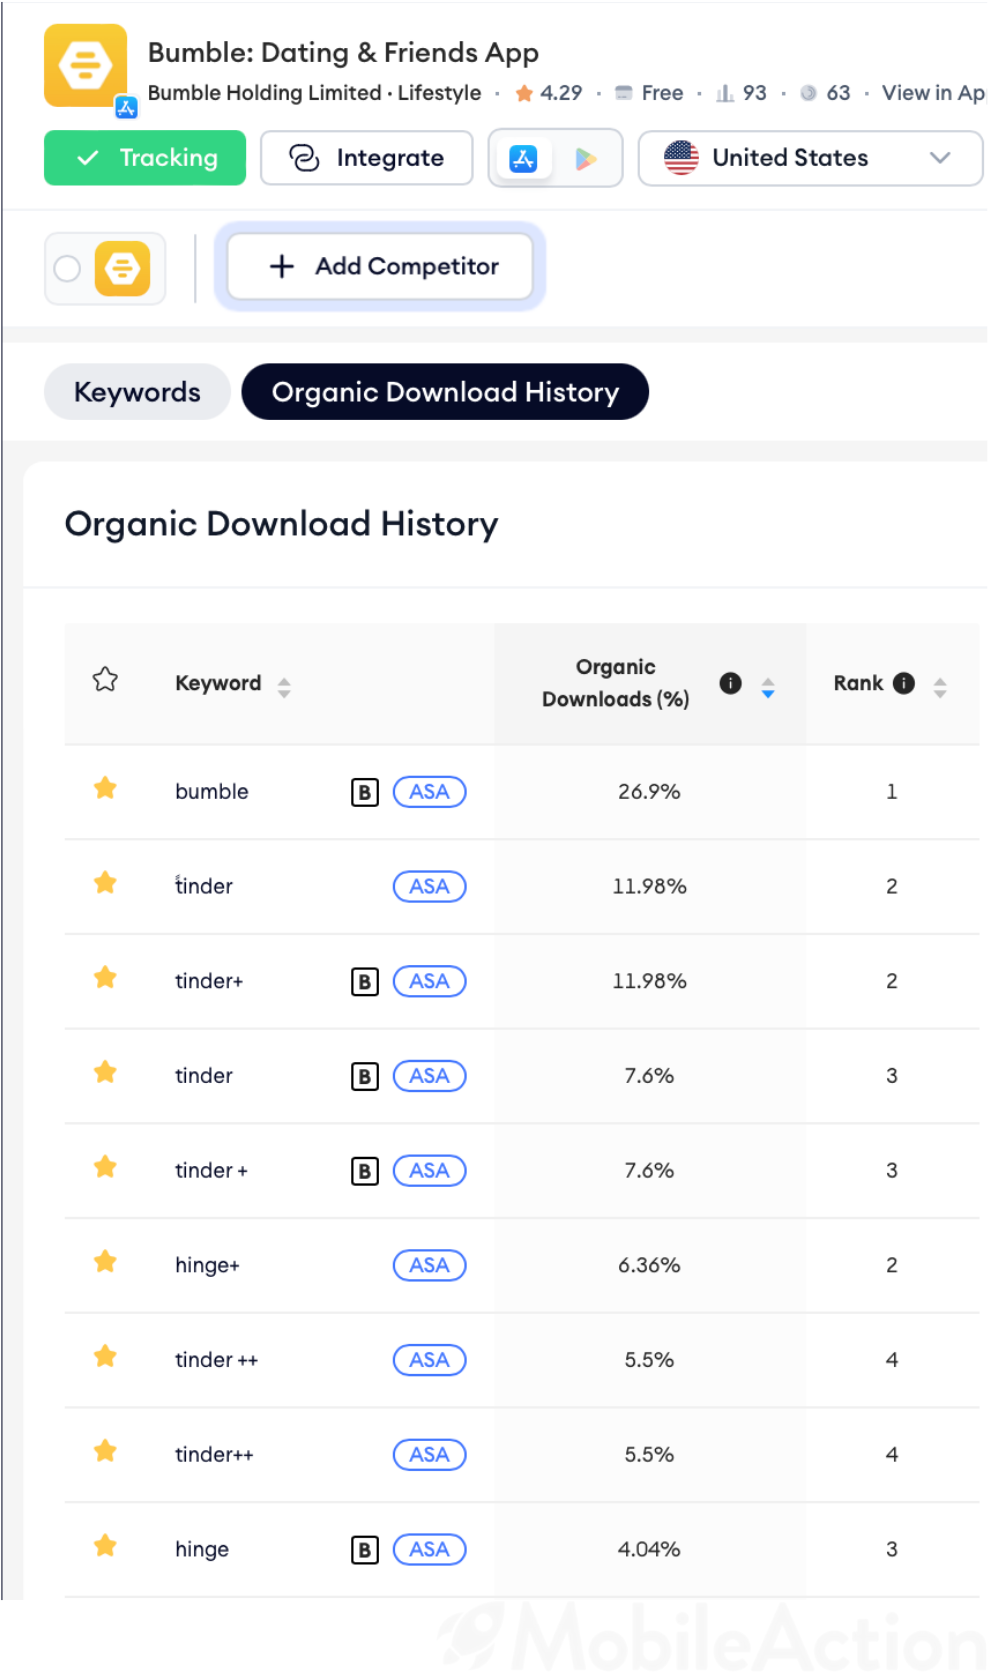Click the Bumble app logo in the header

(86, 66)
